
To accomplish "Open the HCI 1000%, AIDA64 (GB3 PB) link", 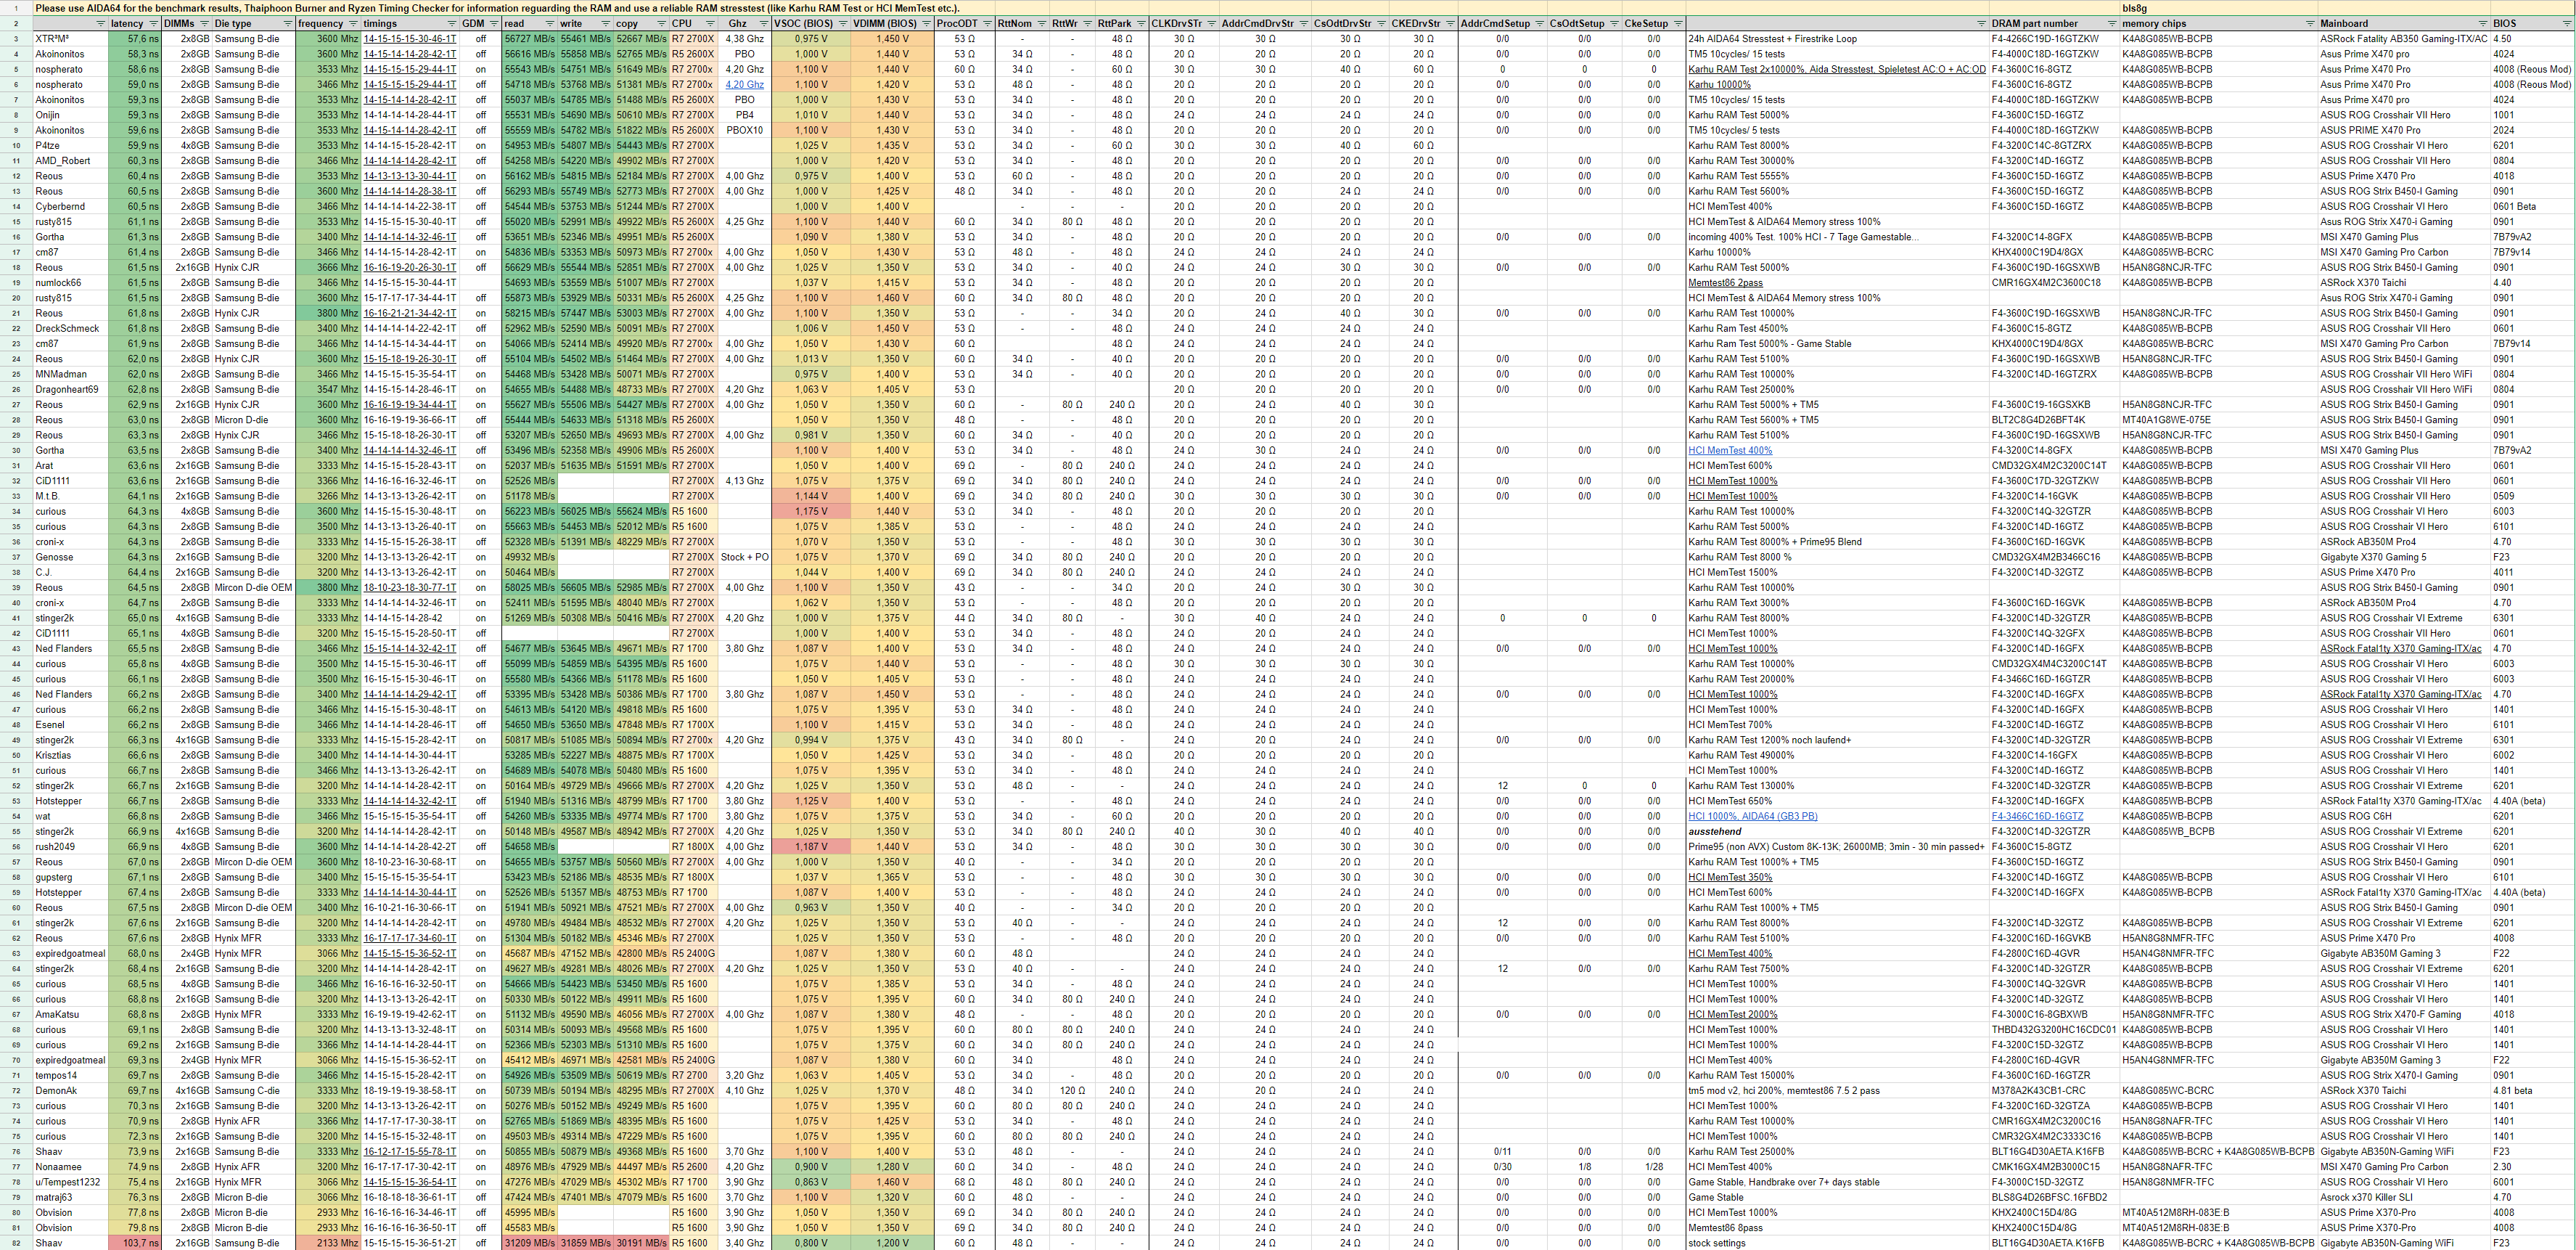I will tap(1753, 816).
